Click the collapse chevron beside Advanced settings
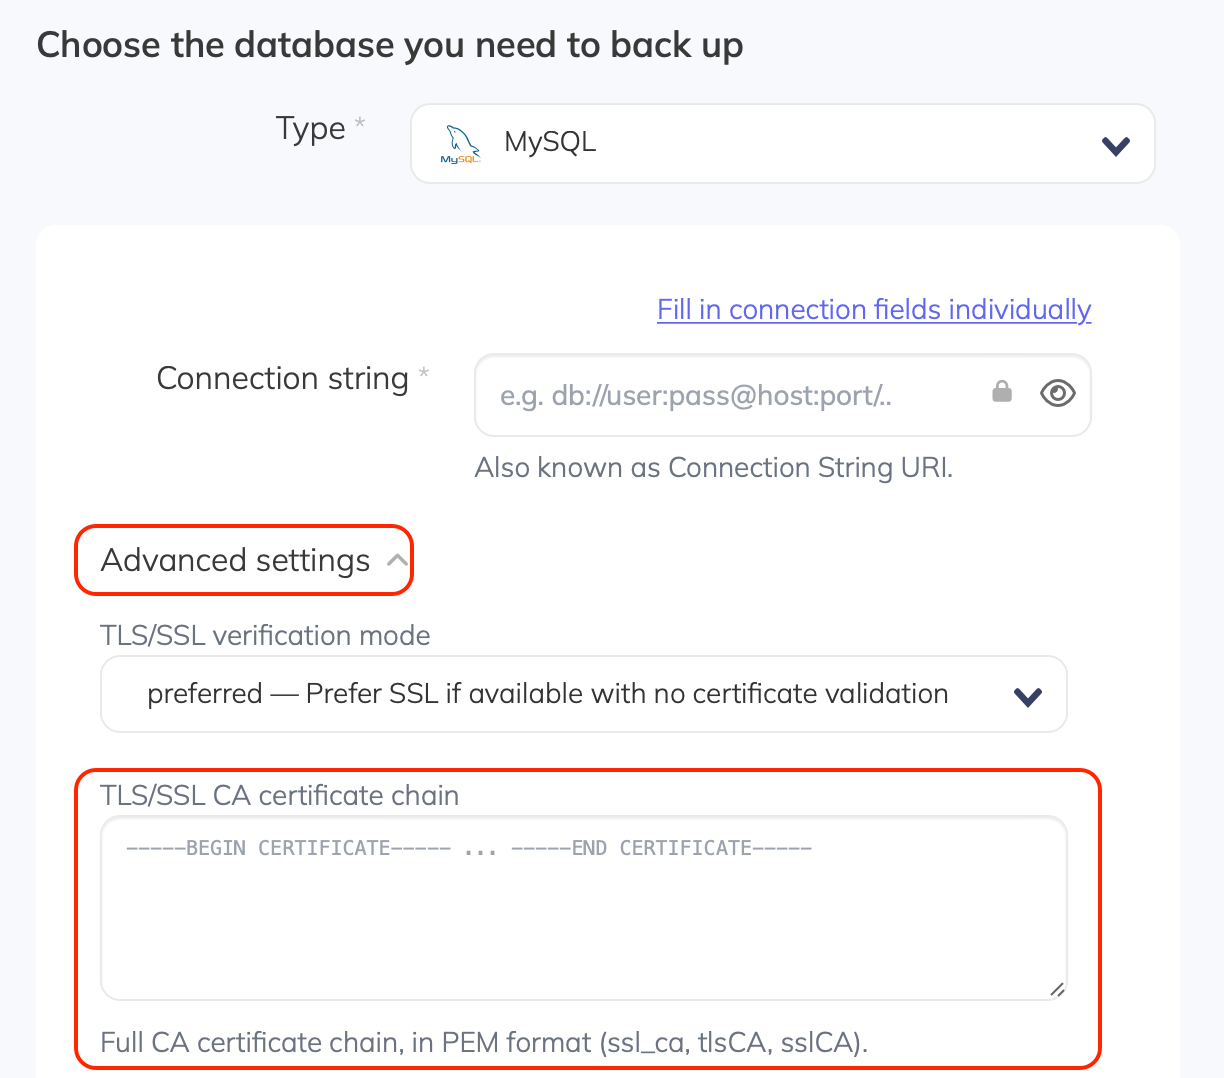 pos(396,558)
